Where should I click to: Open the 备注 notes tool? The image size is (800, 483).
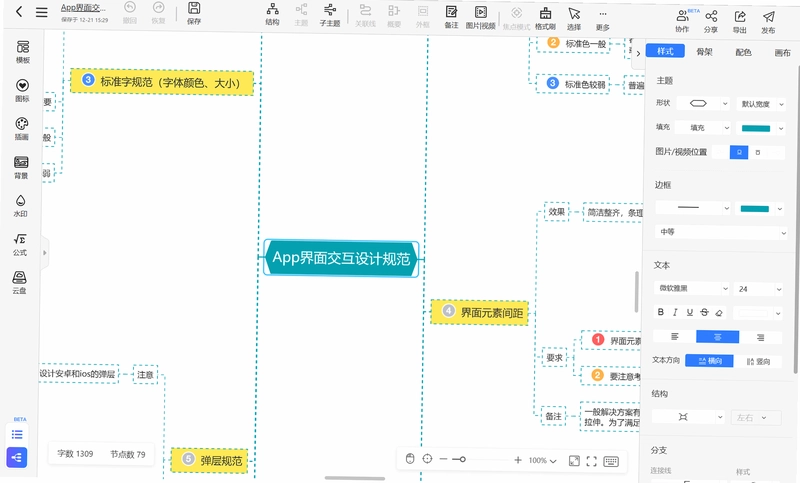pos(451,17)
